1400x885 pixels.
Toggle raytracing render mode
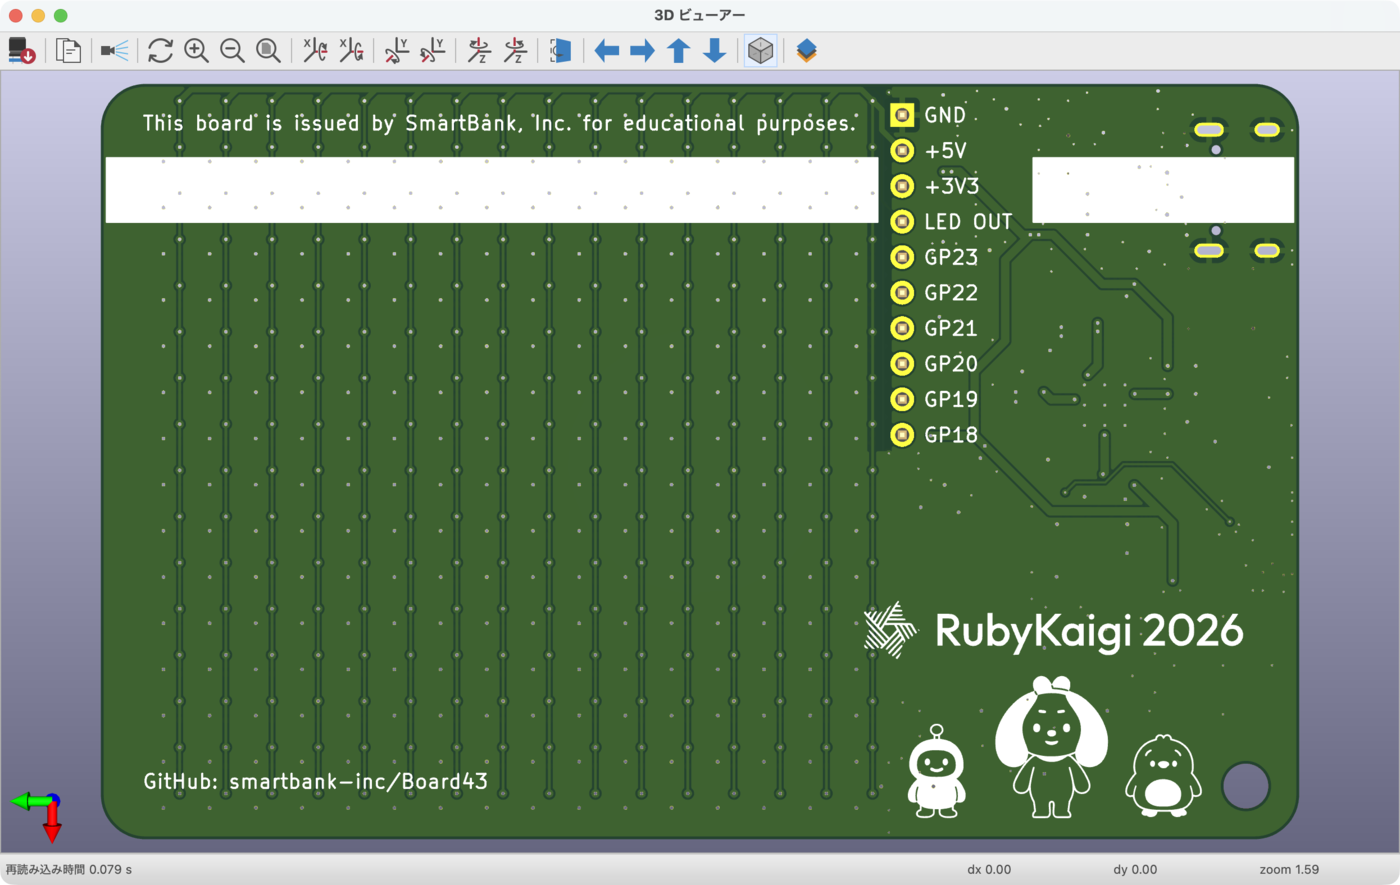(x=115, y=50)
